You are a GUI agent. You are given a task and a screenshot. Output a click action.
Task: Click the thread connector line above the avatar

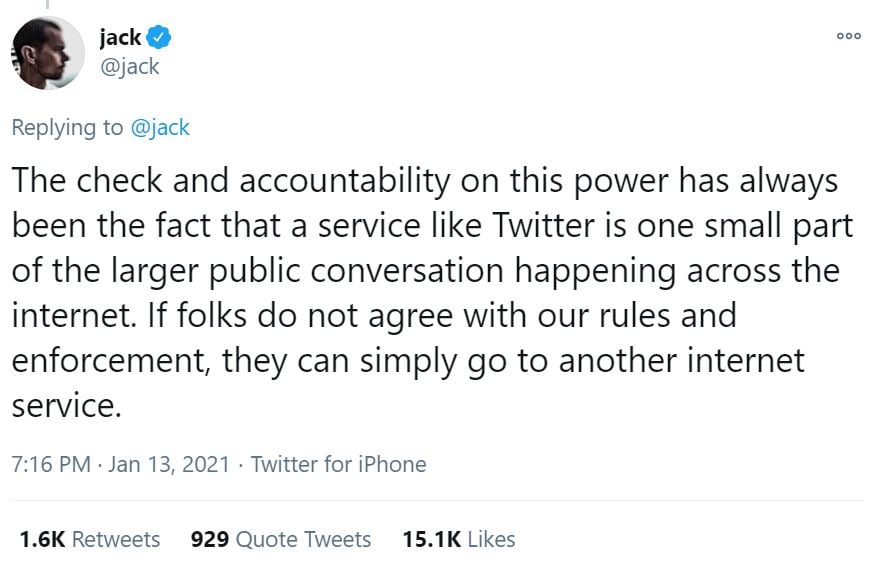click(x=46, y=5)
